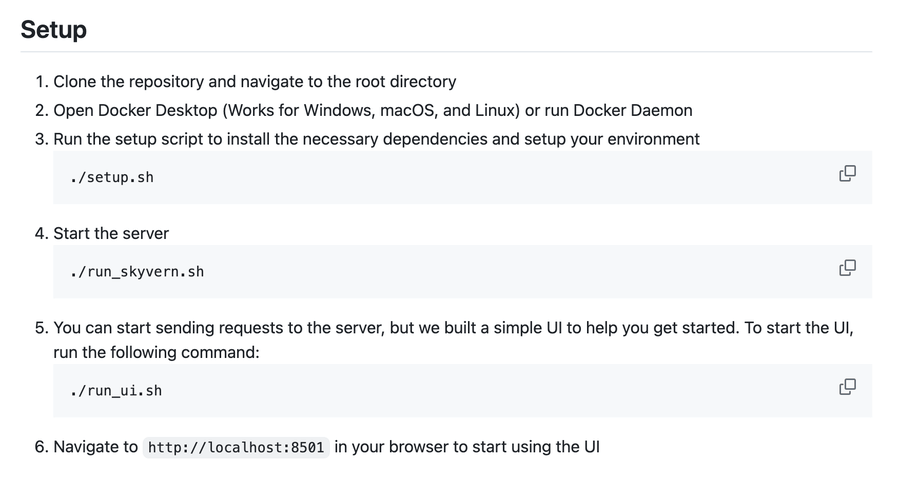
Task: Click the 'Navigate to' text in step six
Action: 95,447
